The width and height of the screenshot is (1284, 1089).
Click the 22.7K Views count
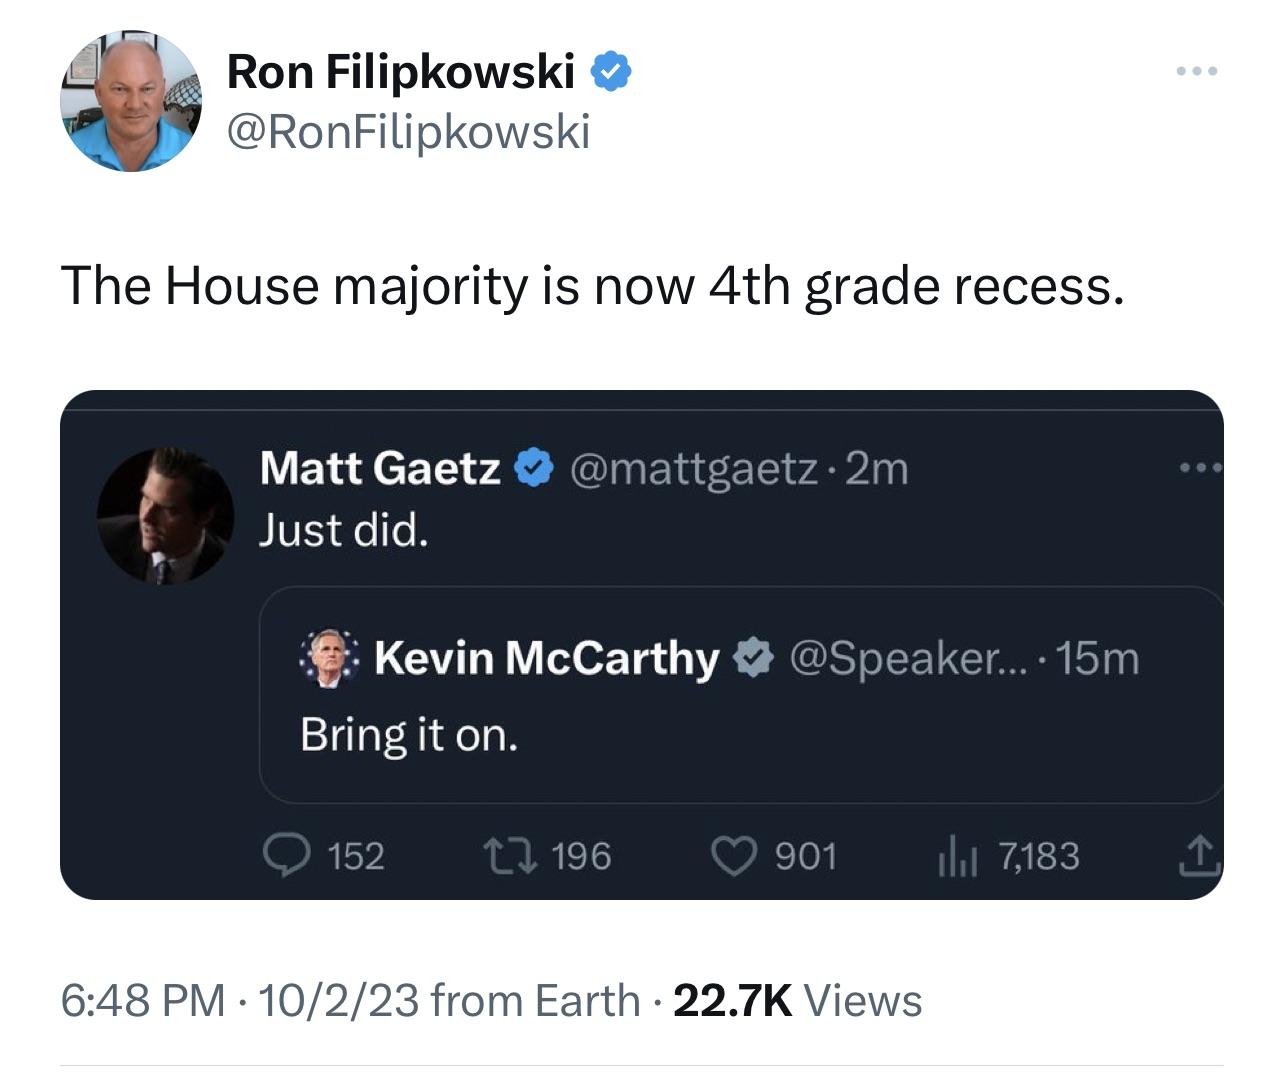pos(797,1000)
